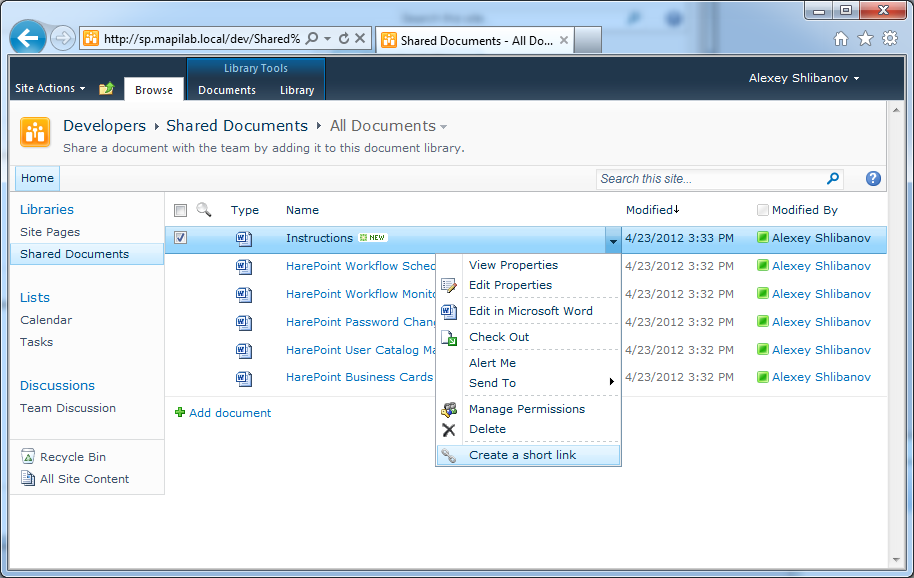
Task: Click the browser back arrow button
Action: coord(27,38)
